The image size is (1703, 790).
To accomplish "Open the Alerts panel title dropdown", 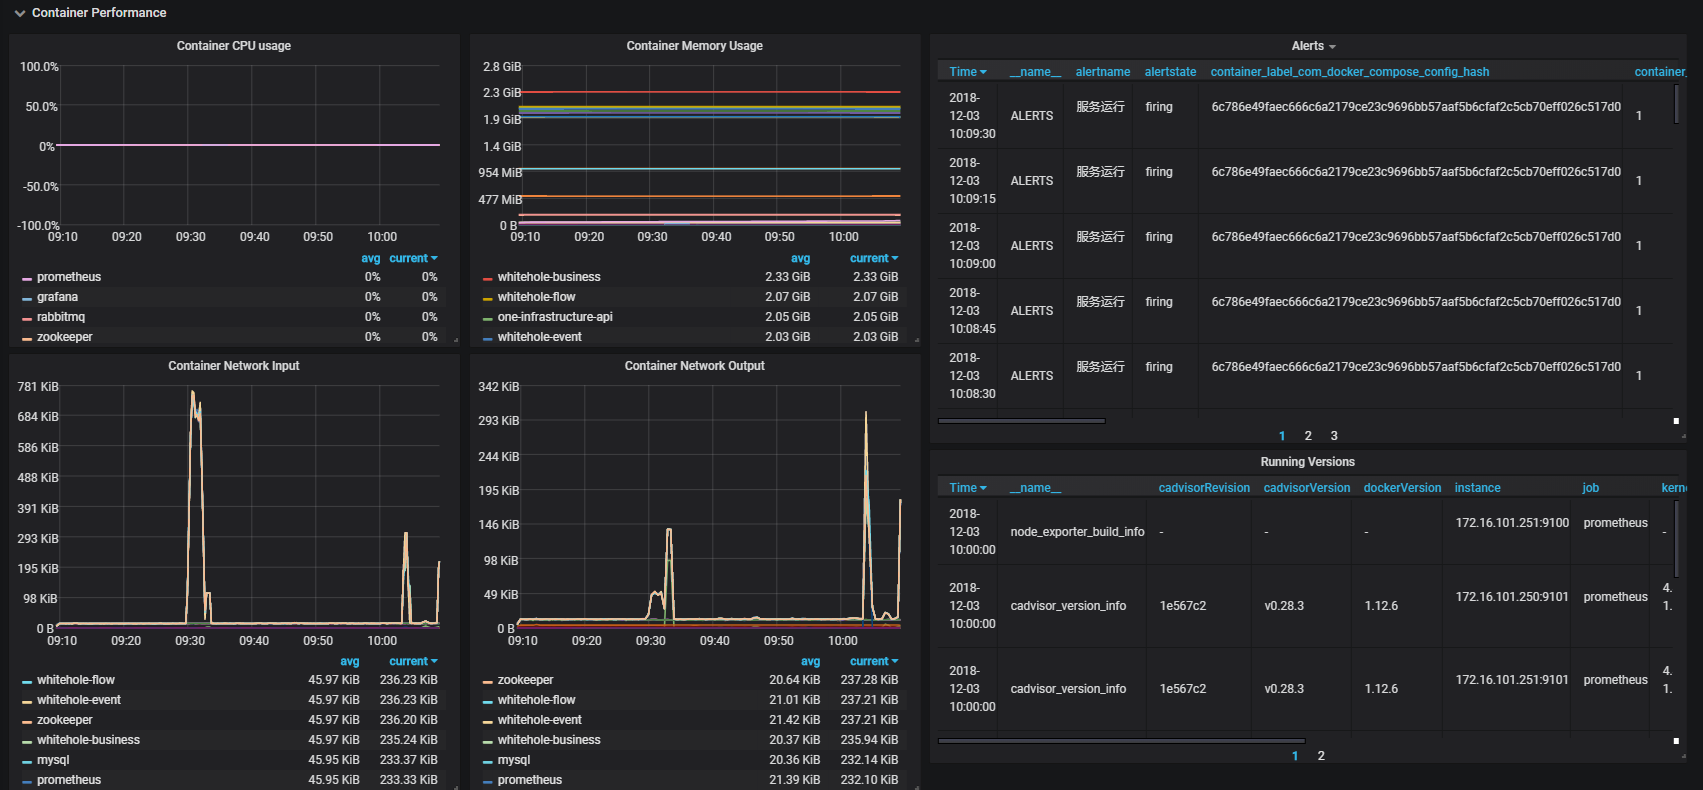I will point(1313,46).
